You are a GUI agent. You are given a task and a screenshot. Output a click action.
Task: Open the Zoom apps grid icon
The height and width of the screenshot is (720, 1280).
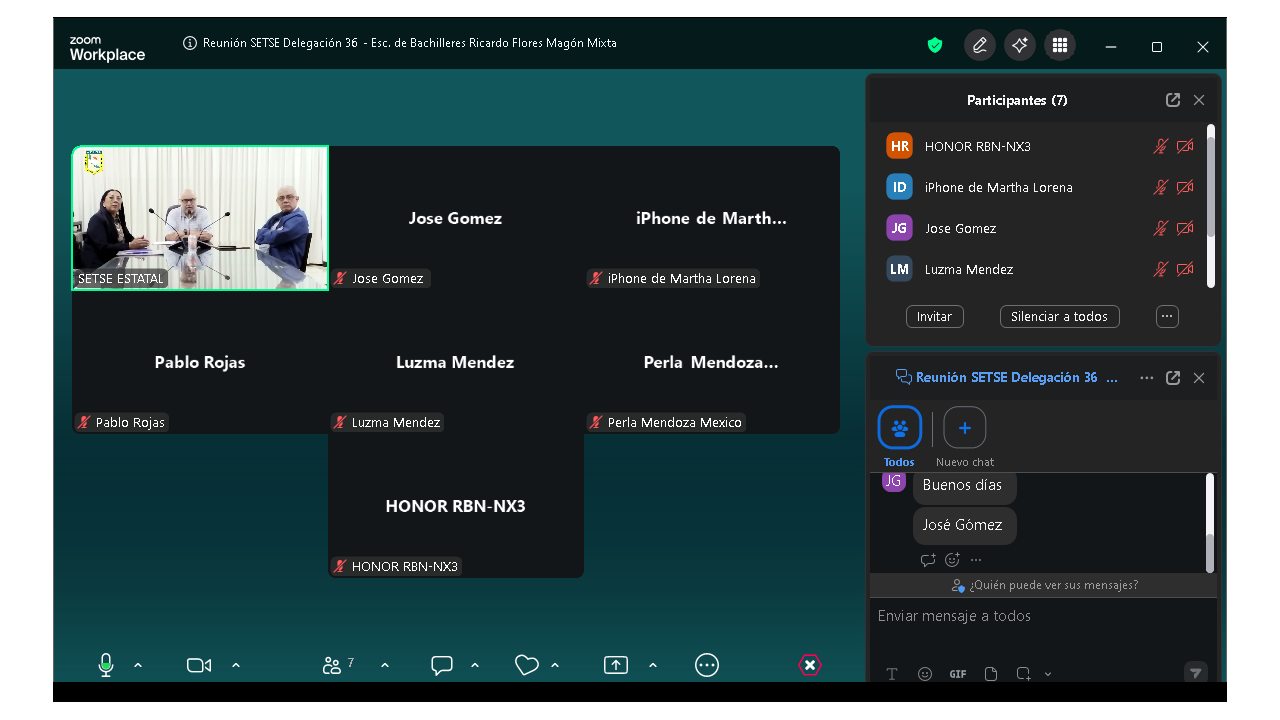click(1060, 45)
